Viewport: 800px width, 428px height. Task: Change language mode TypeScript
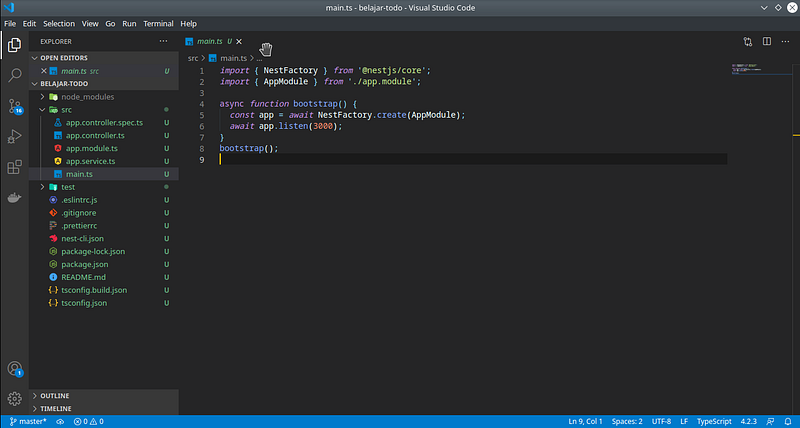coord(714,421)
